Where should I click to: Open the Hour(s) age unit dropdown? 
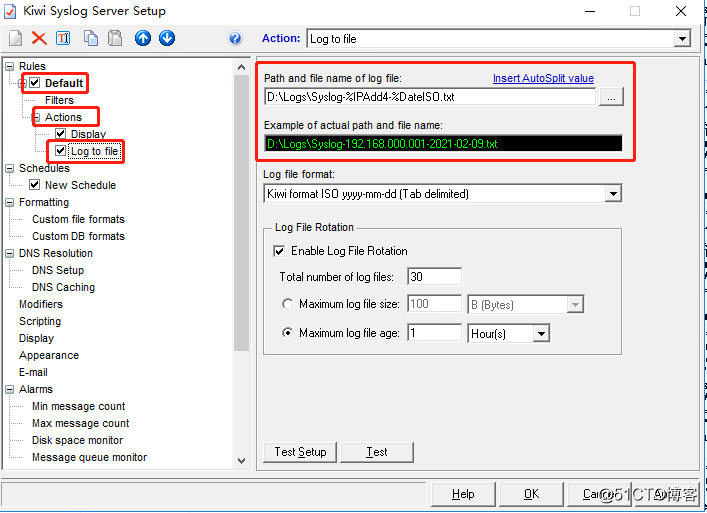click(x=541, y=334)
